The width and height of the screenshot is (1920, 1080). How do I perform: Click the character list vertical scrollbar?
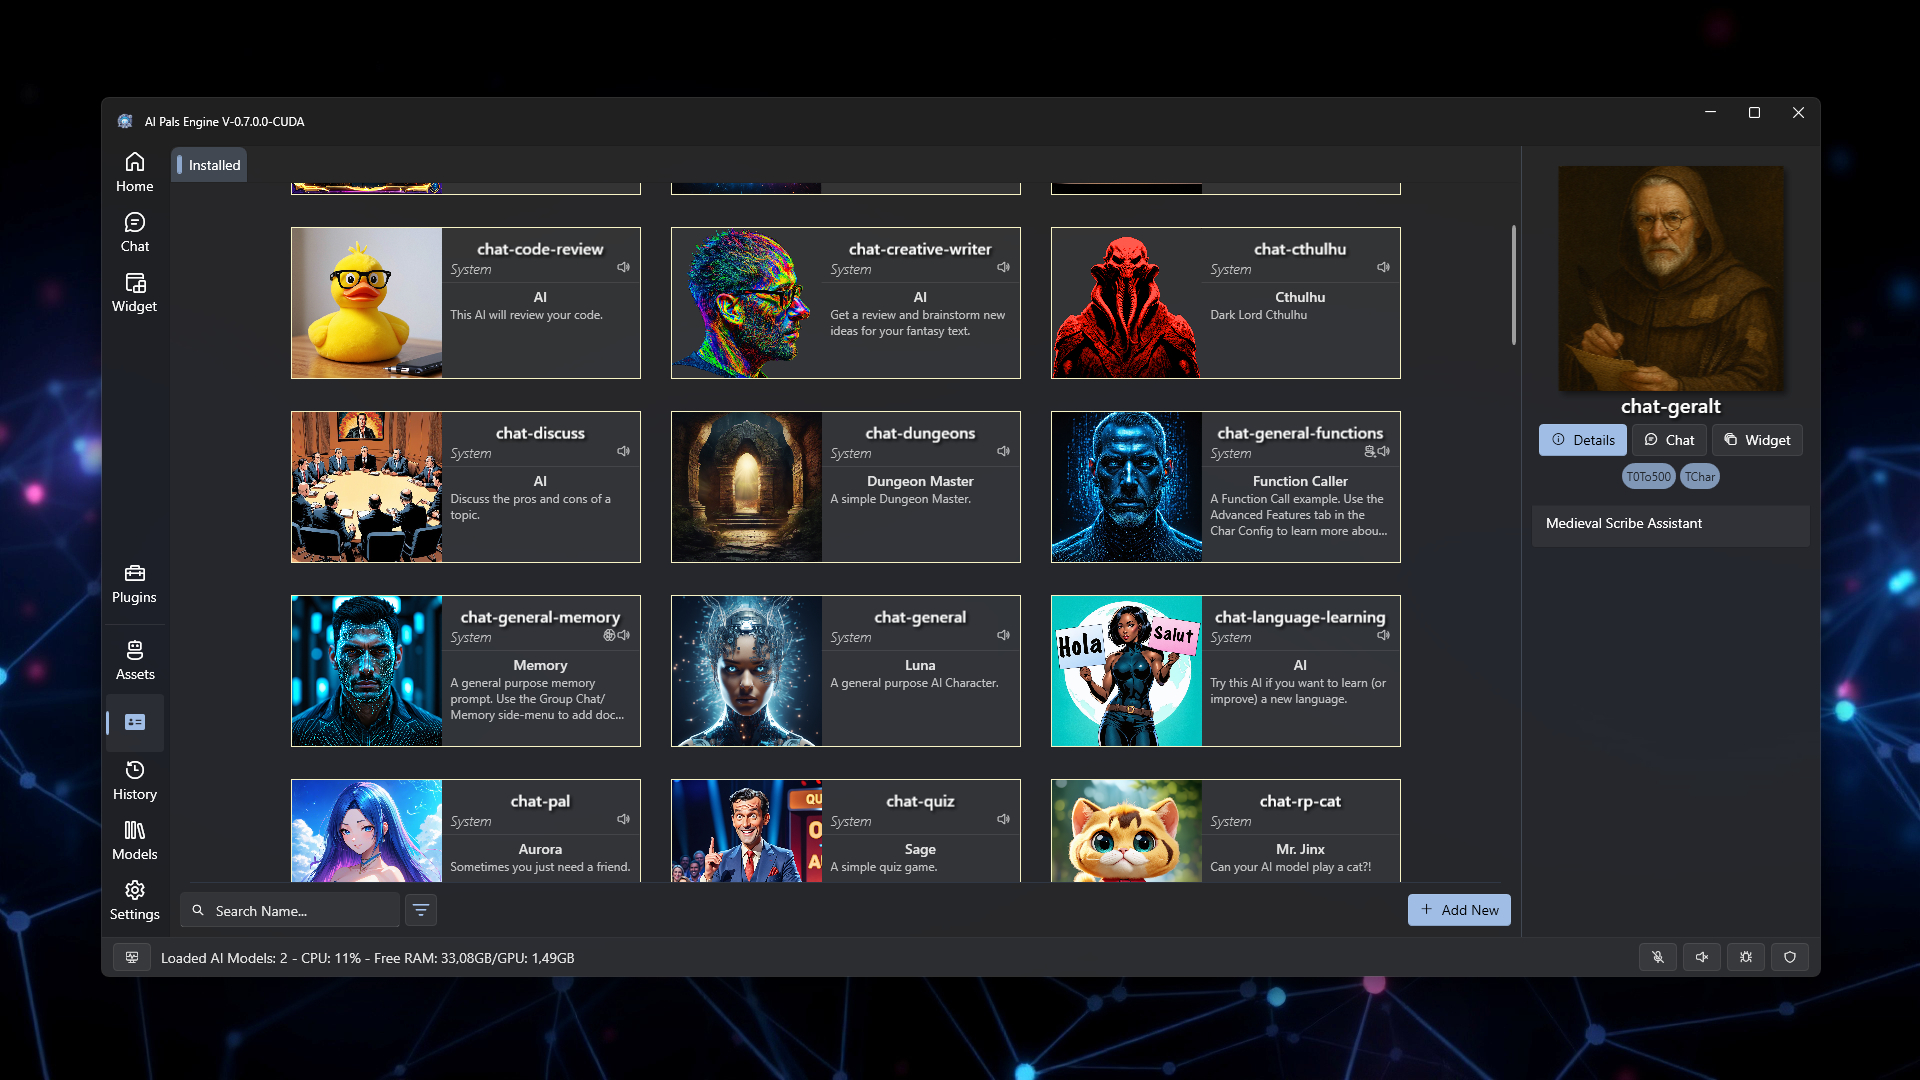pyautogui.click(x=1513, y=285)
